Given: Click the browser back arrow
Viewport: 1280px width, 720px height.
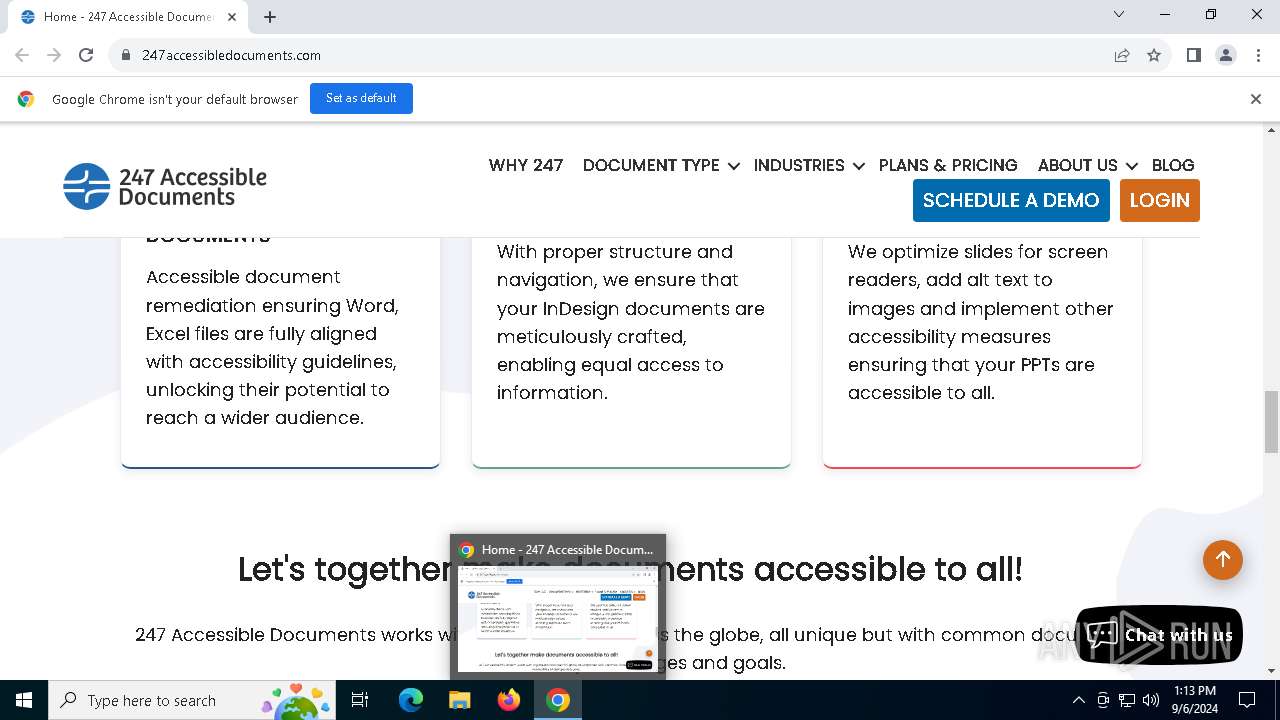Looking at the screenshot, I should pos(22,55).
